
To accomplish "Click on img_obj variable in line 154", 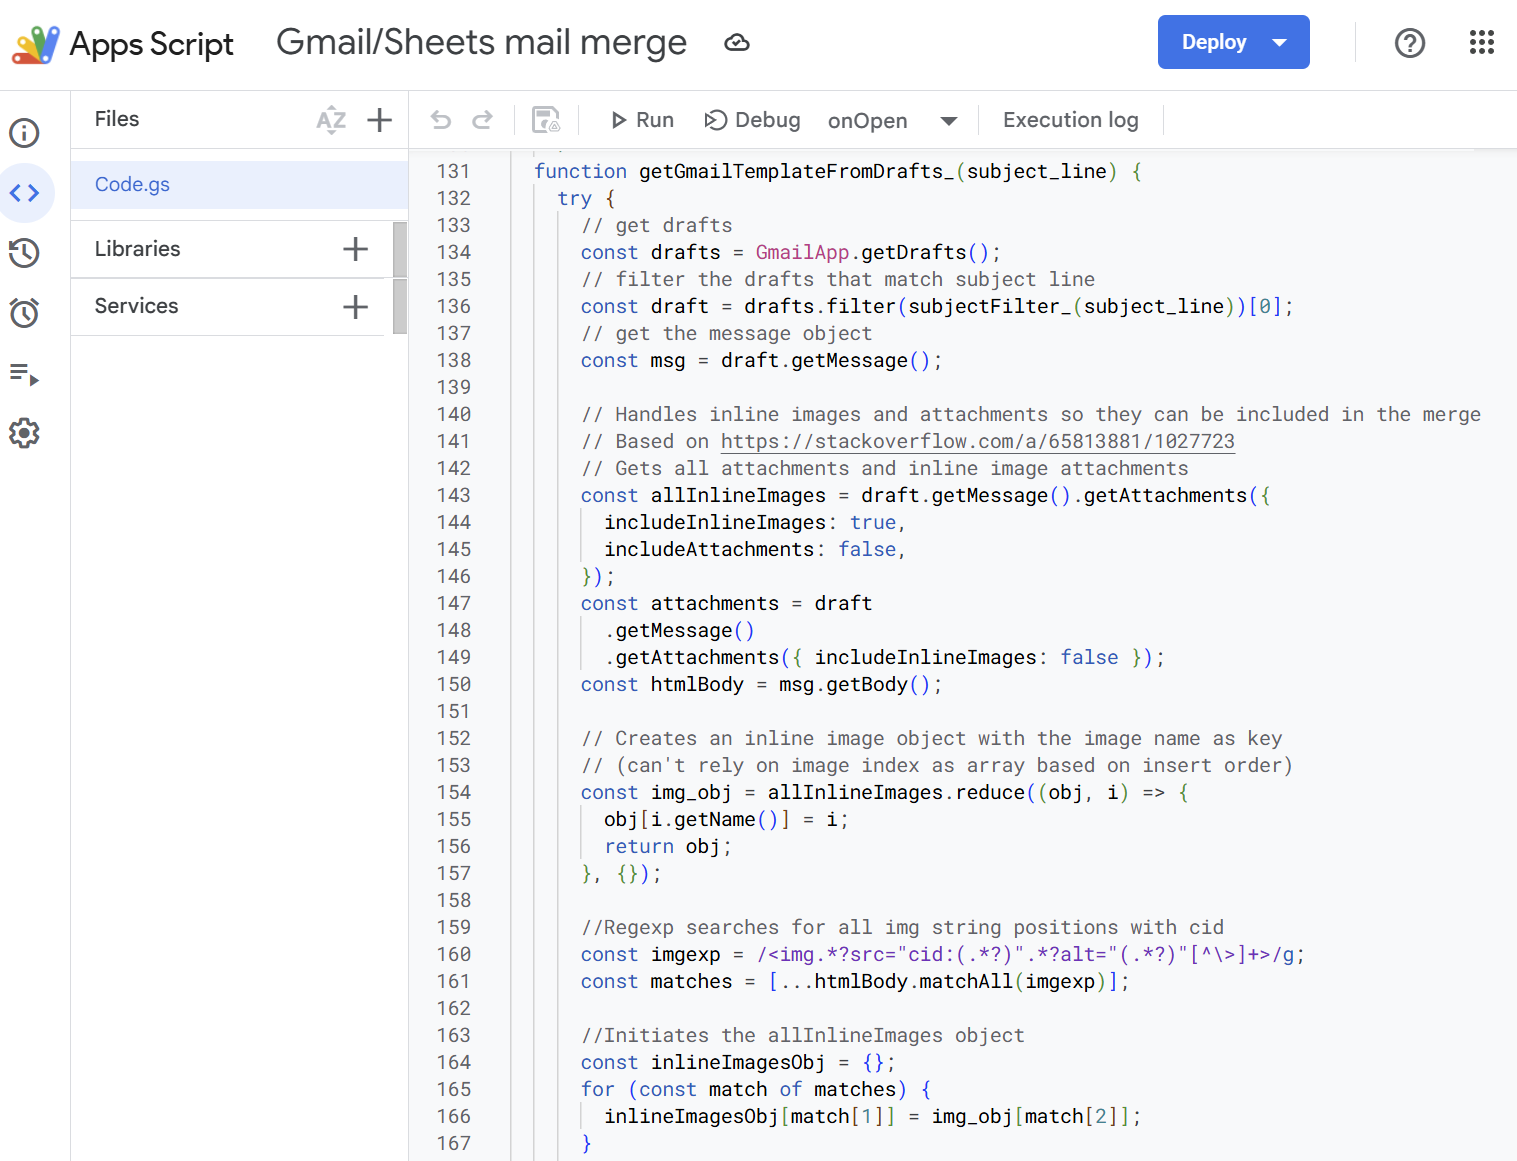I will (691, 792).
